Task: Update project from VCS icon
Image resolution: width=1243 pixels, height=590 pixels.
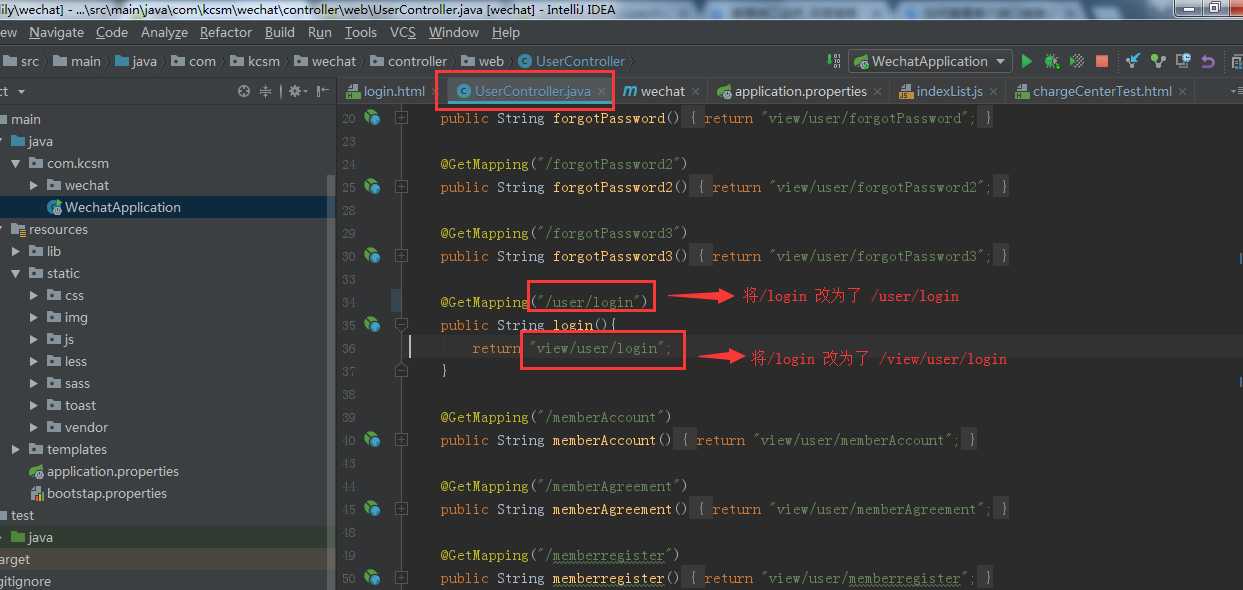Action: tap(1133, 61)
